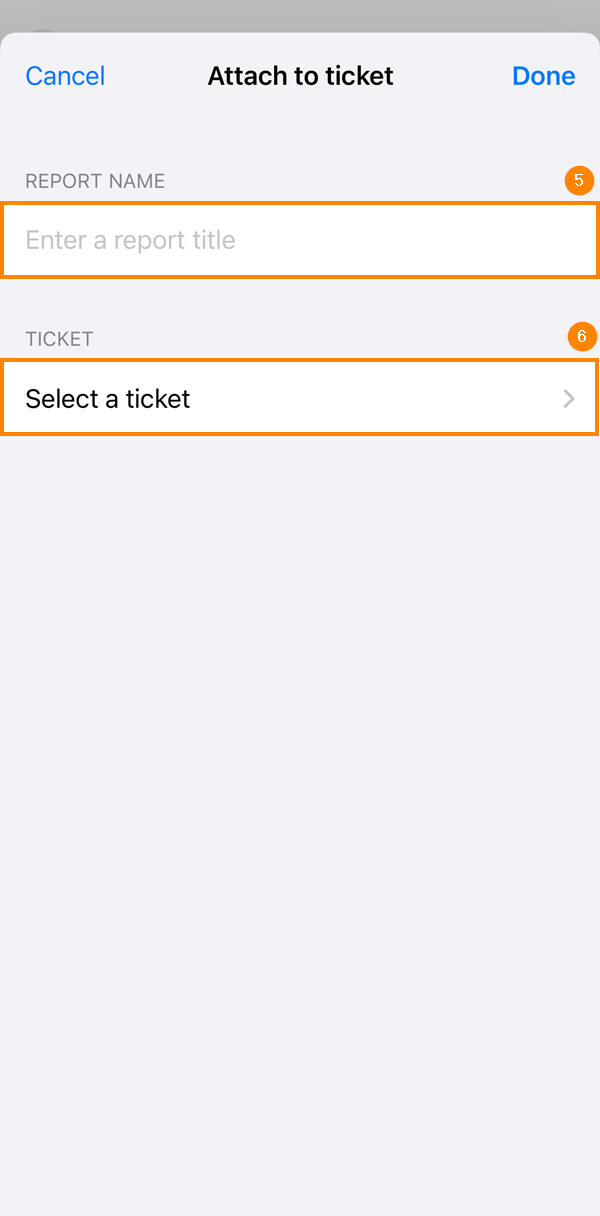
Task: Click the orange number 6 badge
Action: pyautogui.click(x=582, y=337)
